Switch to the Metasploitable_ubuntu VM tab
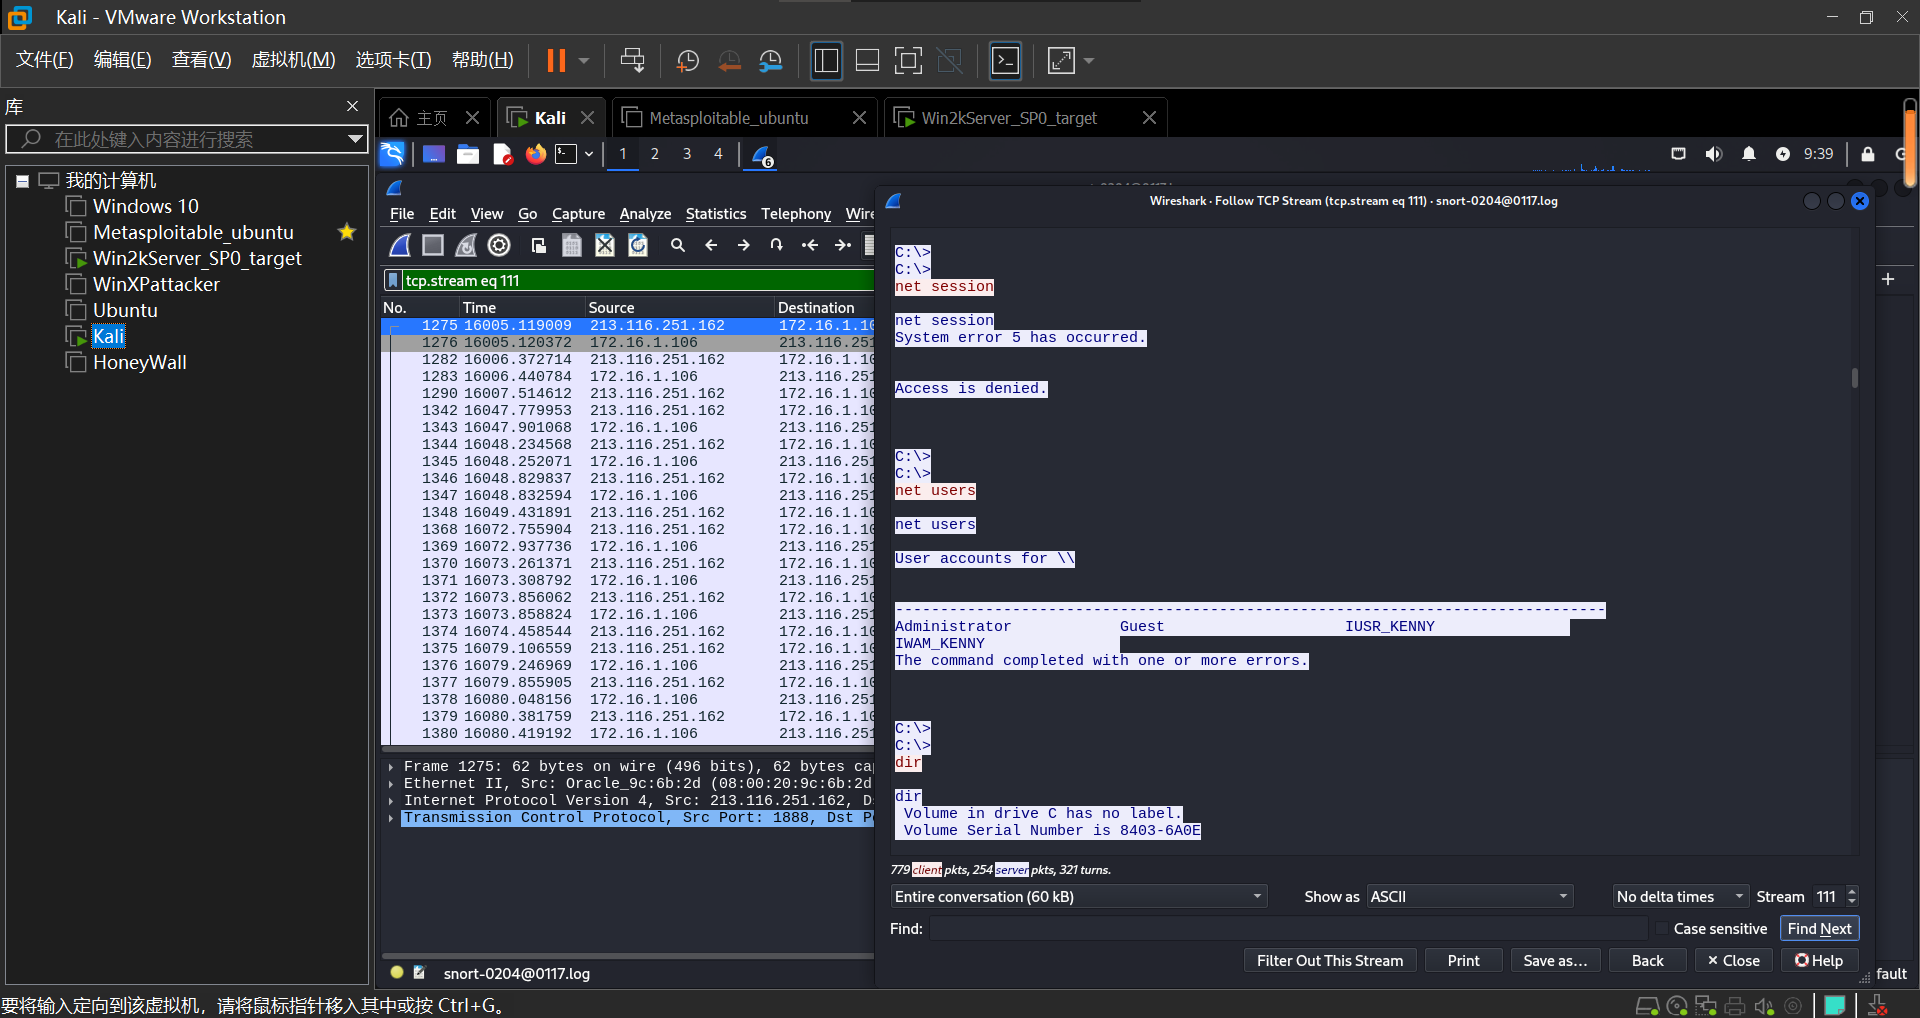This screenshot has height=1018, width=1920. point(729,118)
